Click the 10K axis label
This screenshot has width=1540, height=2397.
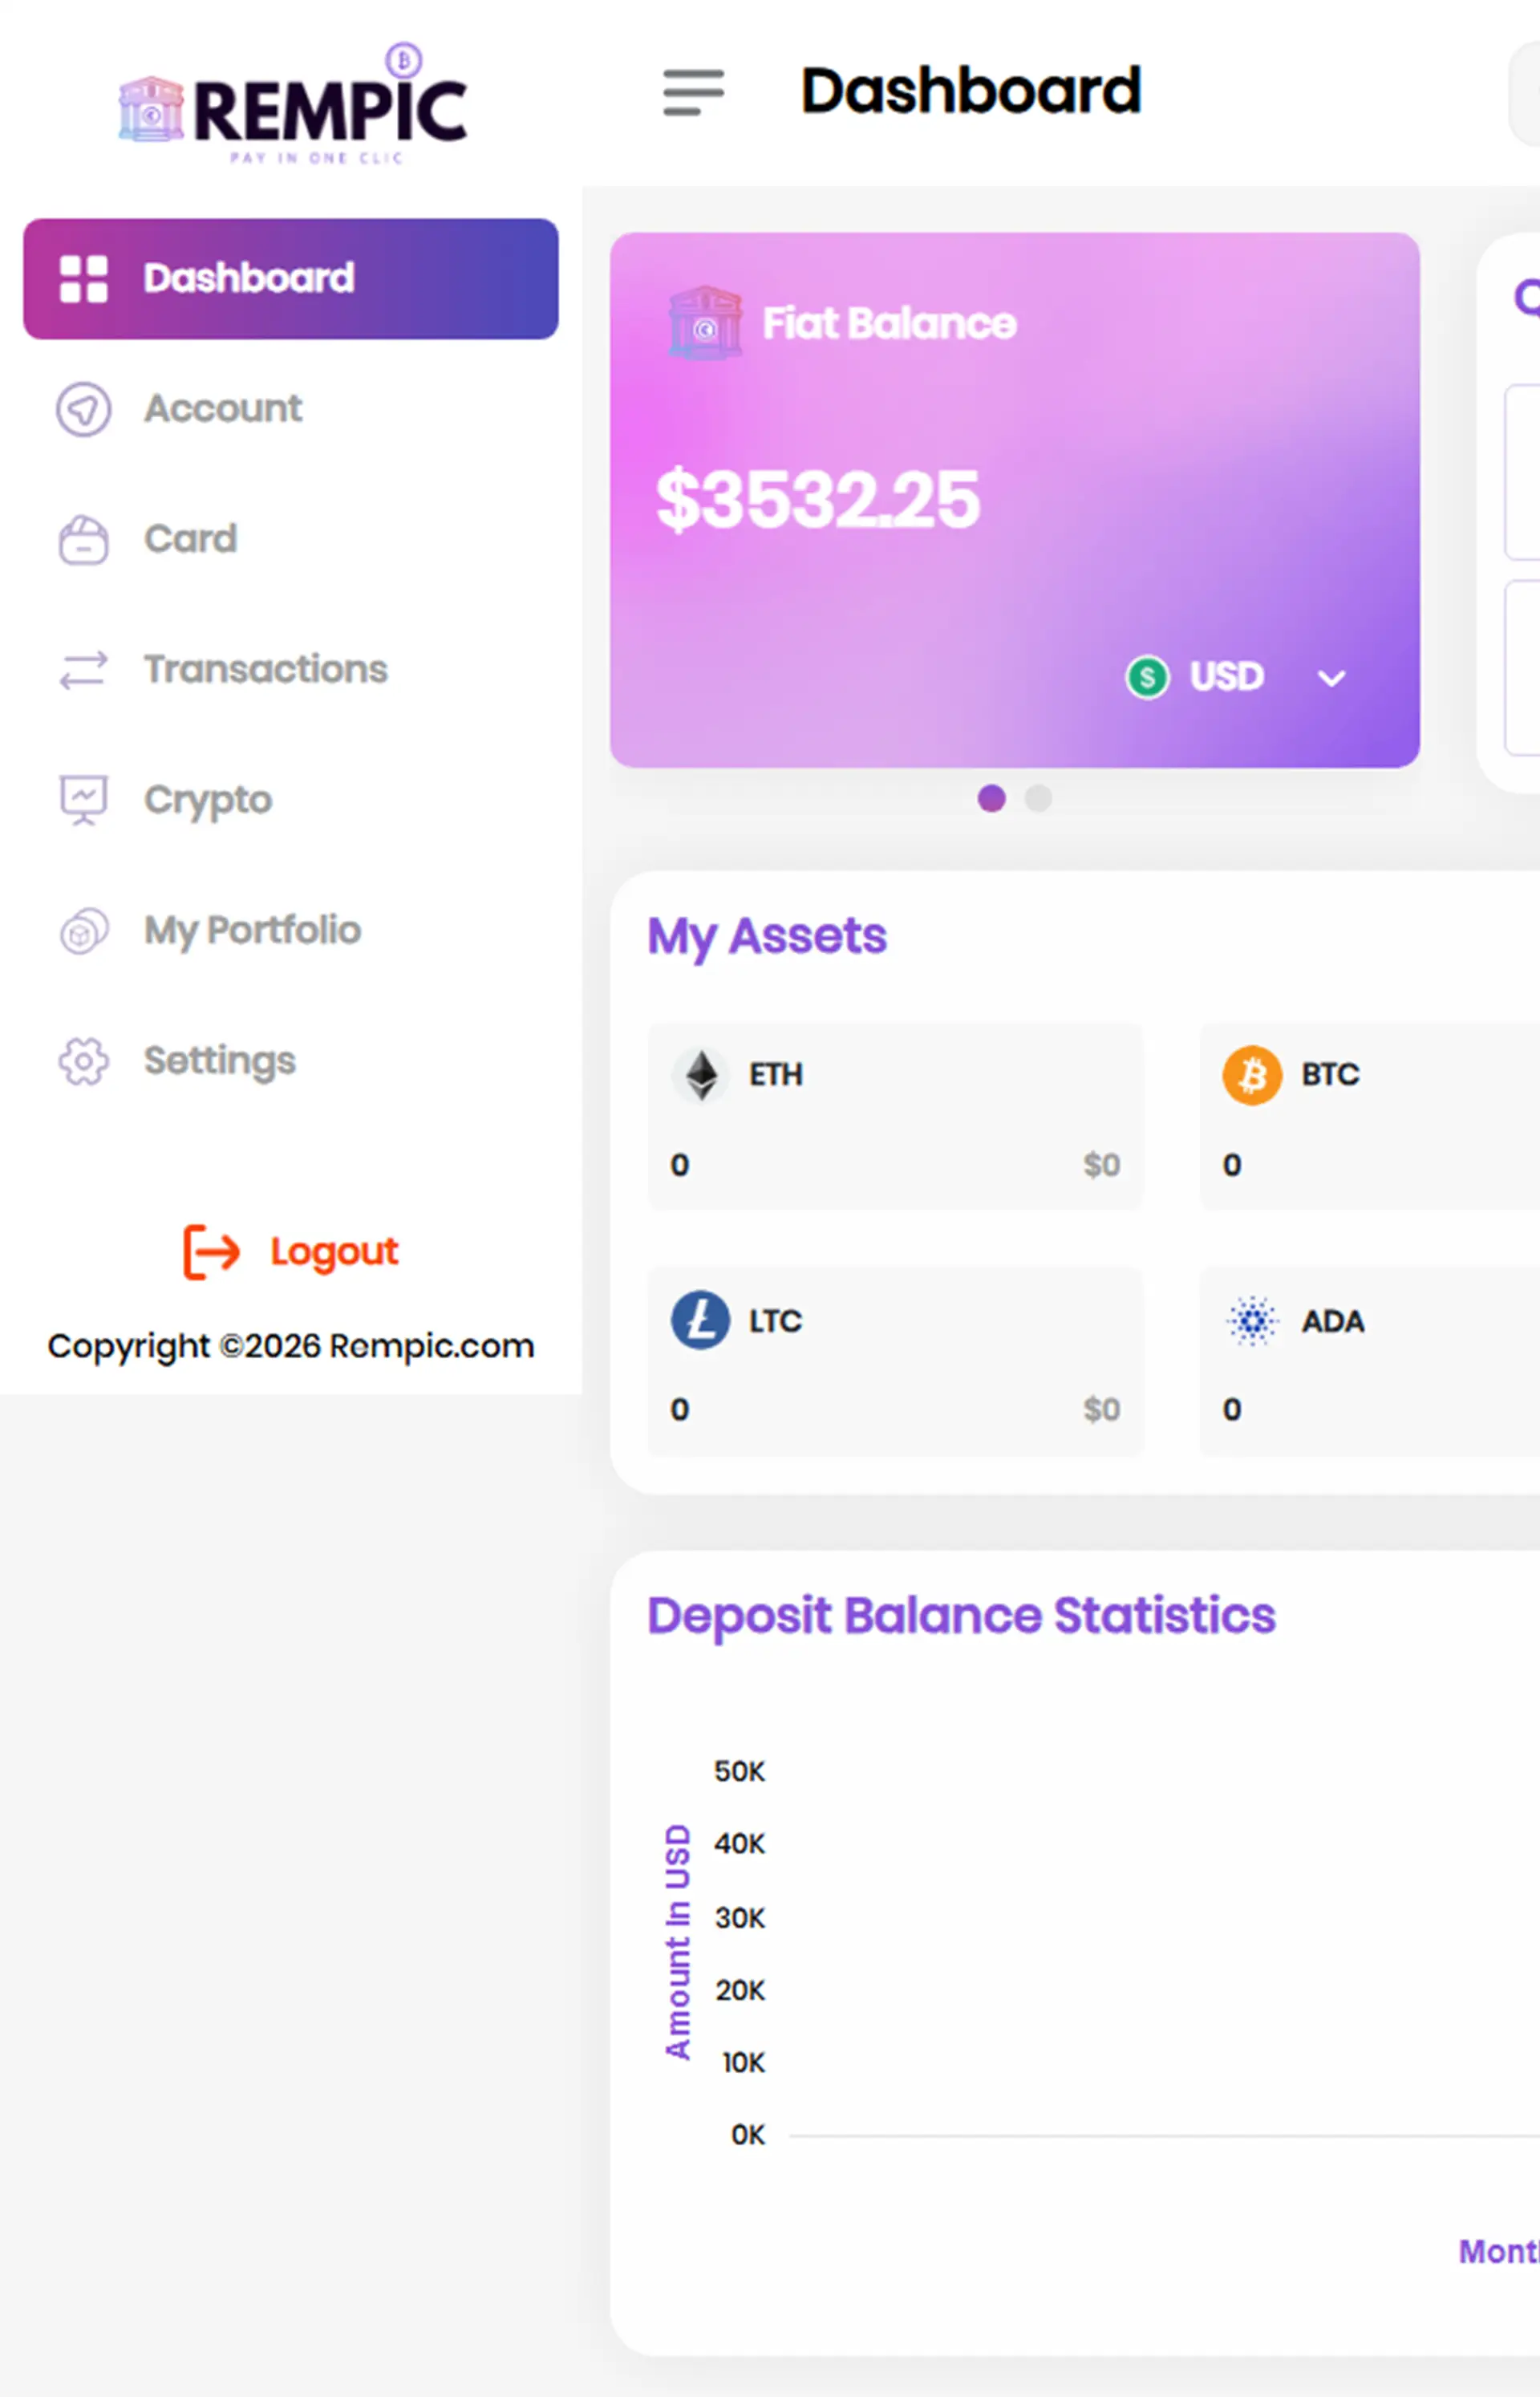click(743, 2063)
